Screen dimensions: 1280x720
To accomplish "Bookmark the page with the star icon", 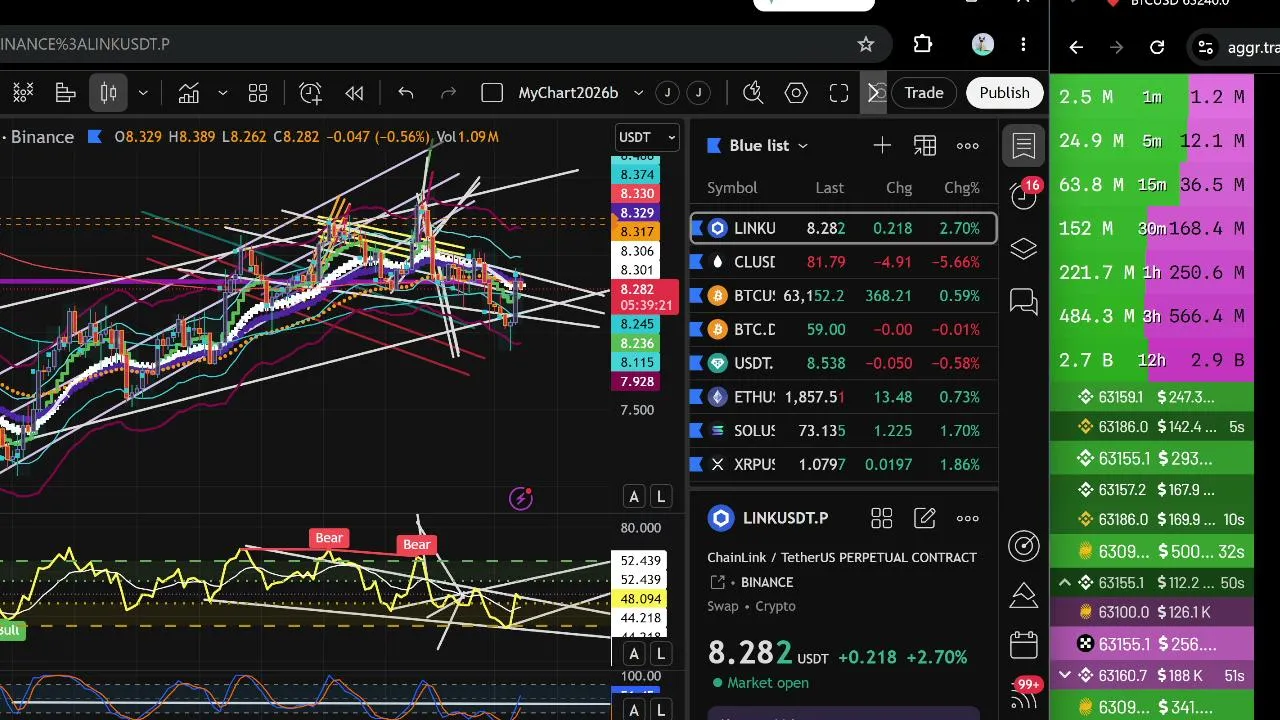I will [x=866, y=44].
